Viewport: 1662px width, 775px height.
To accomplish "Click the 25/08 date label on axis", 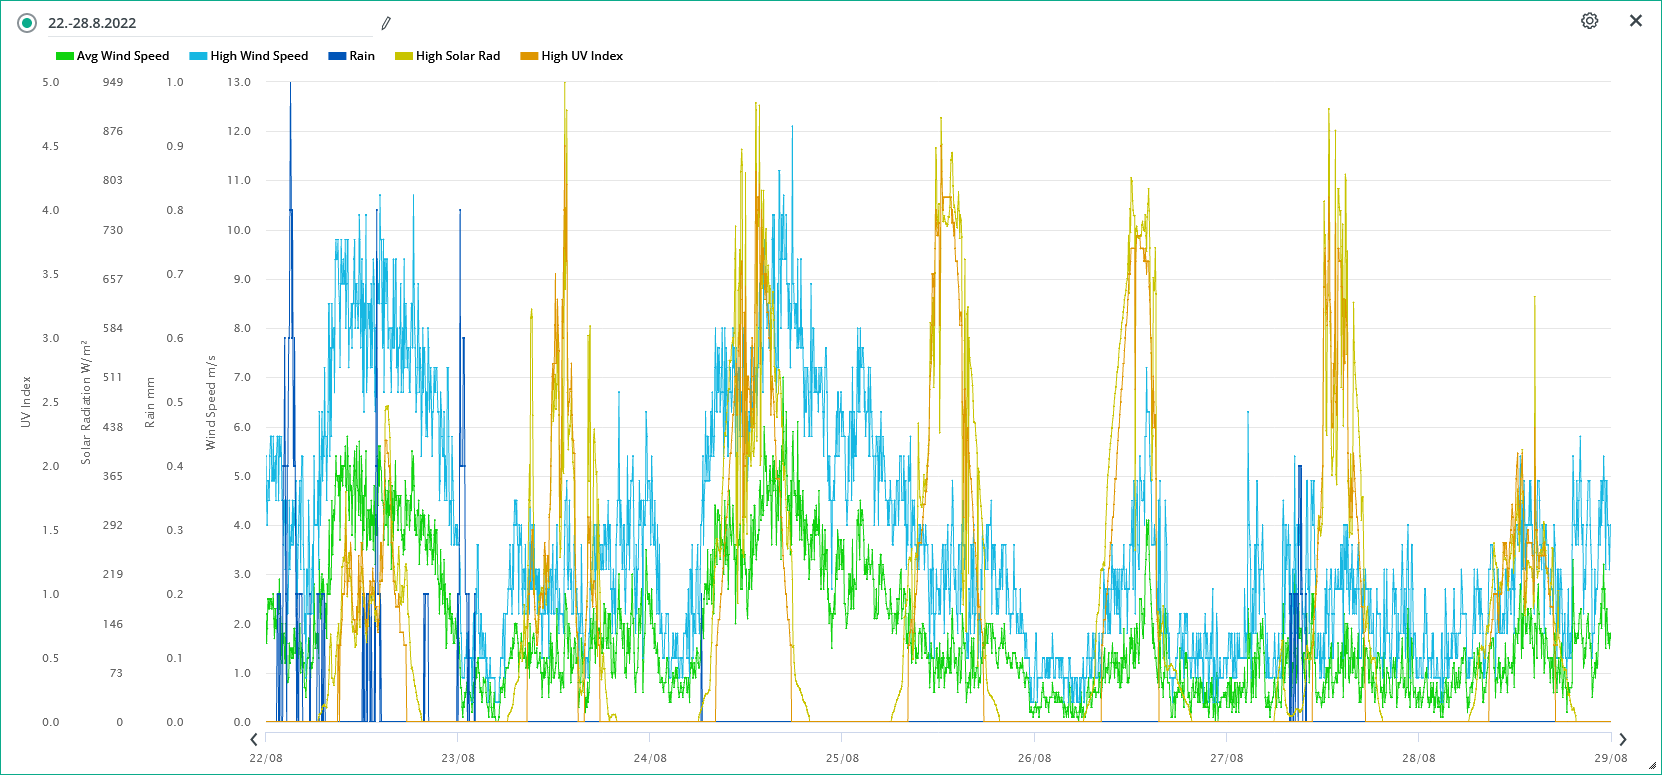I will tap(842, 758).
